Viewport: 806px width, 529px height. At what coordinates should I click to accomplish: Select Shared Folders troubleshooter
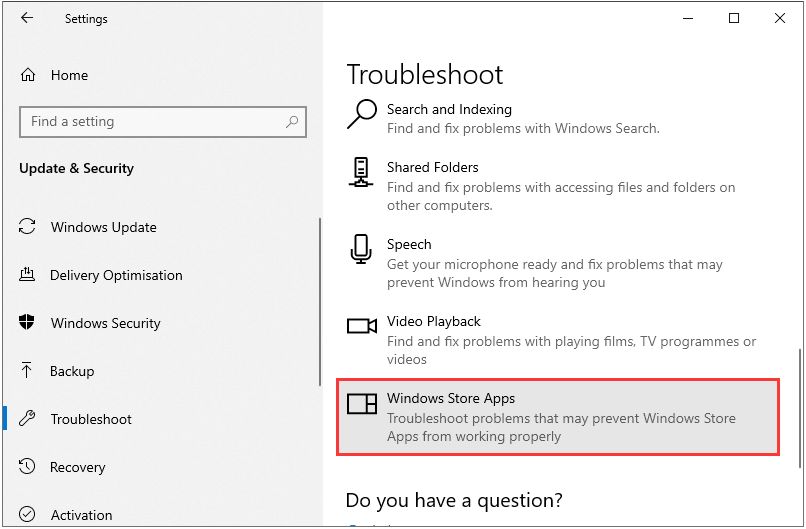click(x=558, y=186)
